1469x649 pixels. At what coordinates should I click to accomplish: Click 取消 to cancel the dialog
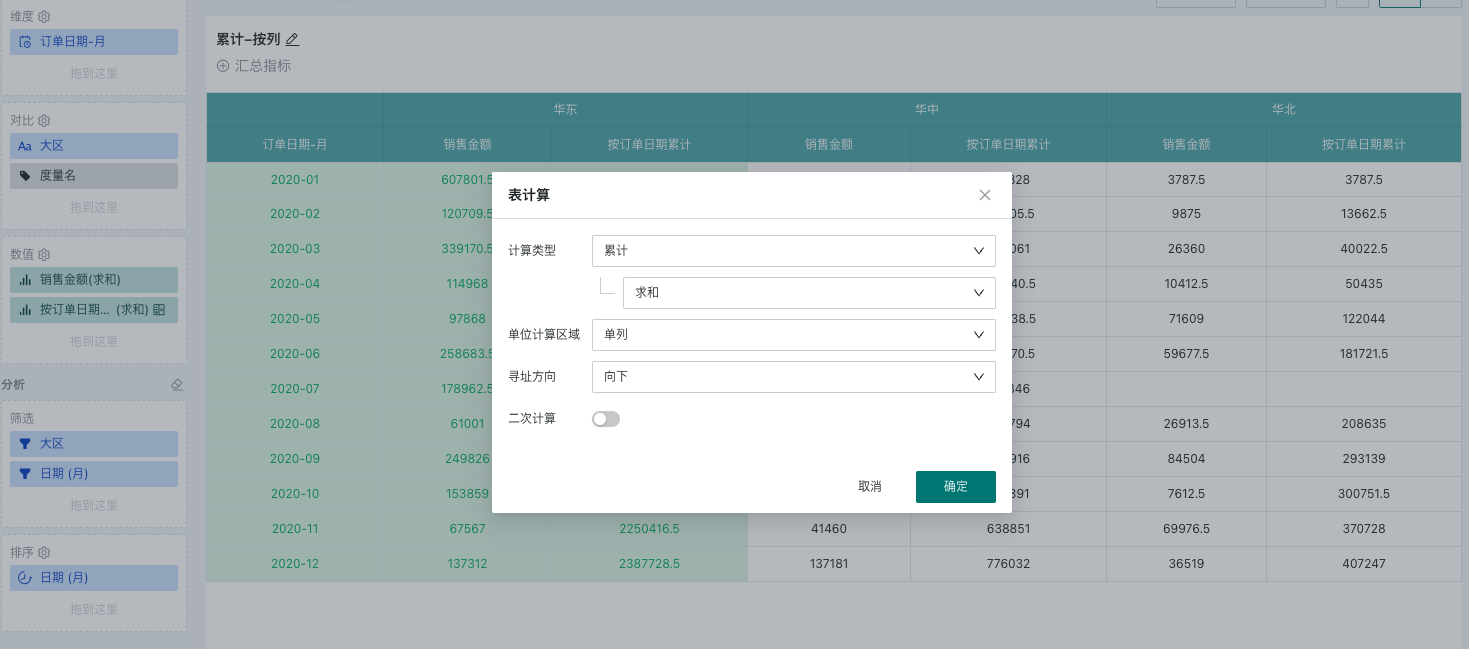coord(870,487)
